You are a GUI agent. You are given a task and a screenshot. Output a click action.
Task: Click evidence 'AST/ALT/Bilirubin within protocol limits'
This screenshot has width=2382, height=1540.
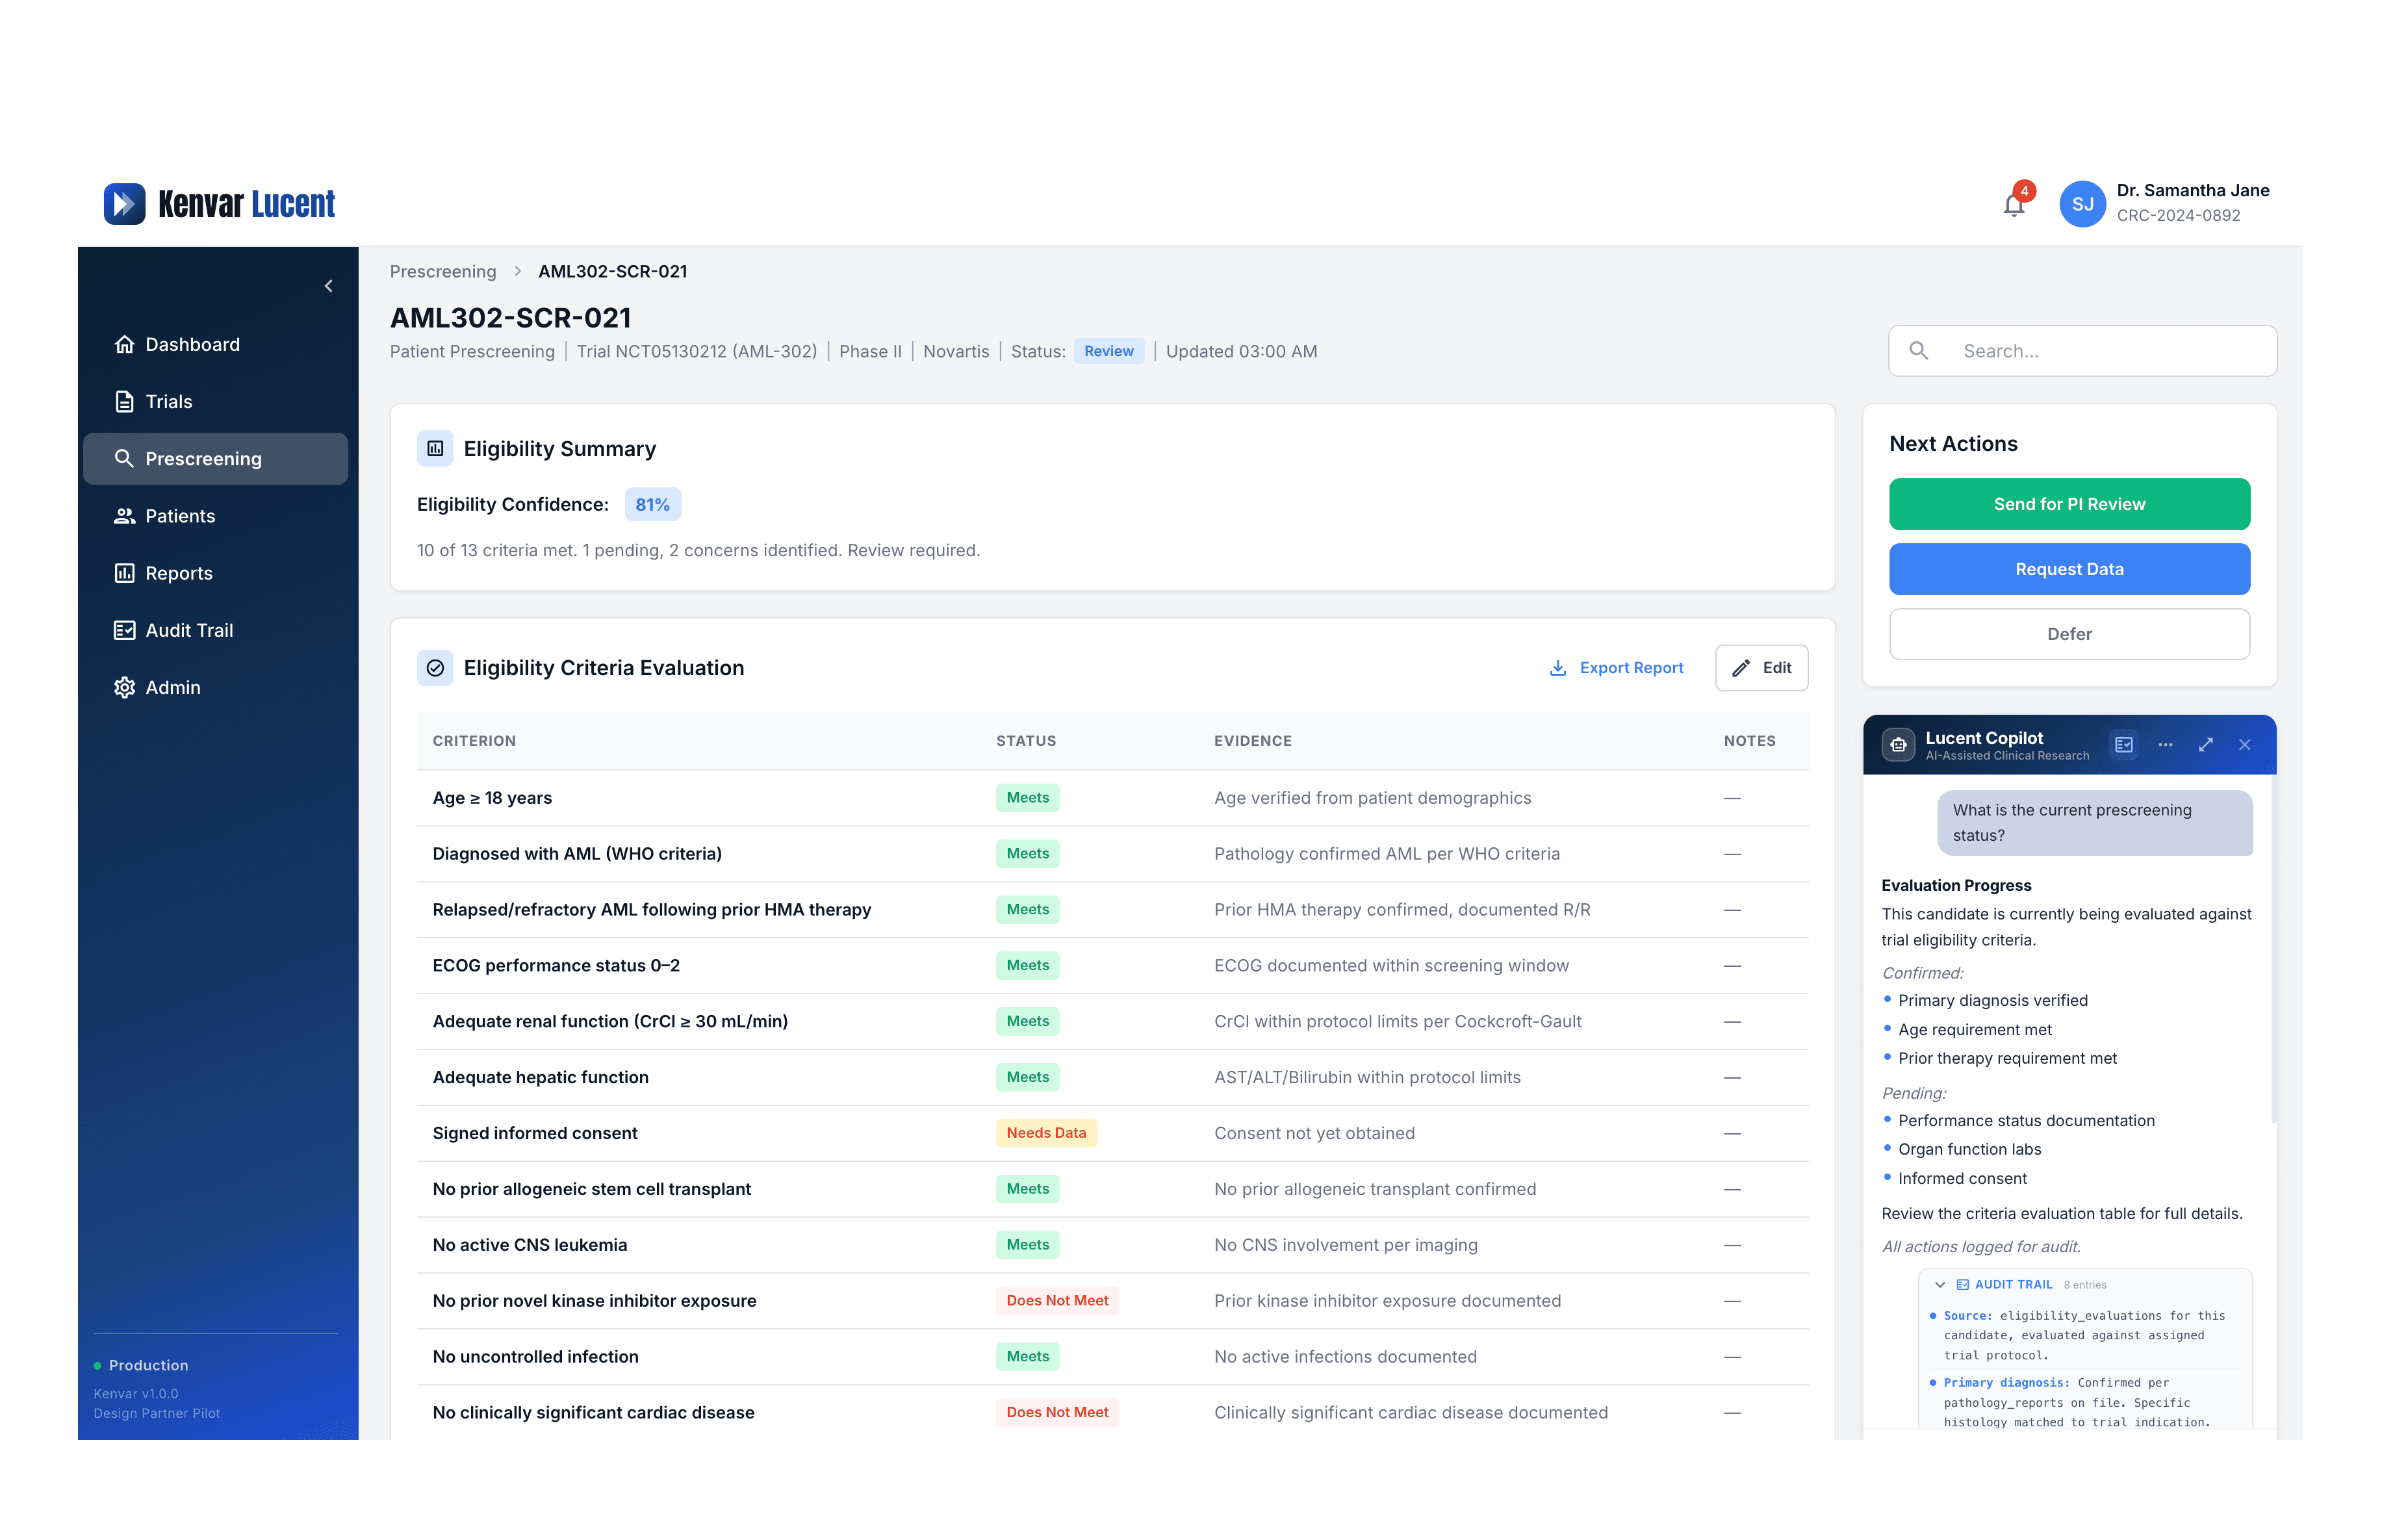(x=1367, y=1078)
